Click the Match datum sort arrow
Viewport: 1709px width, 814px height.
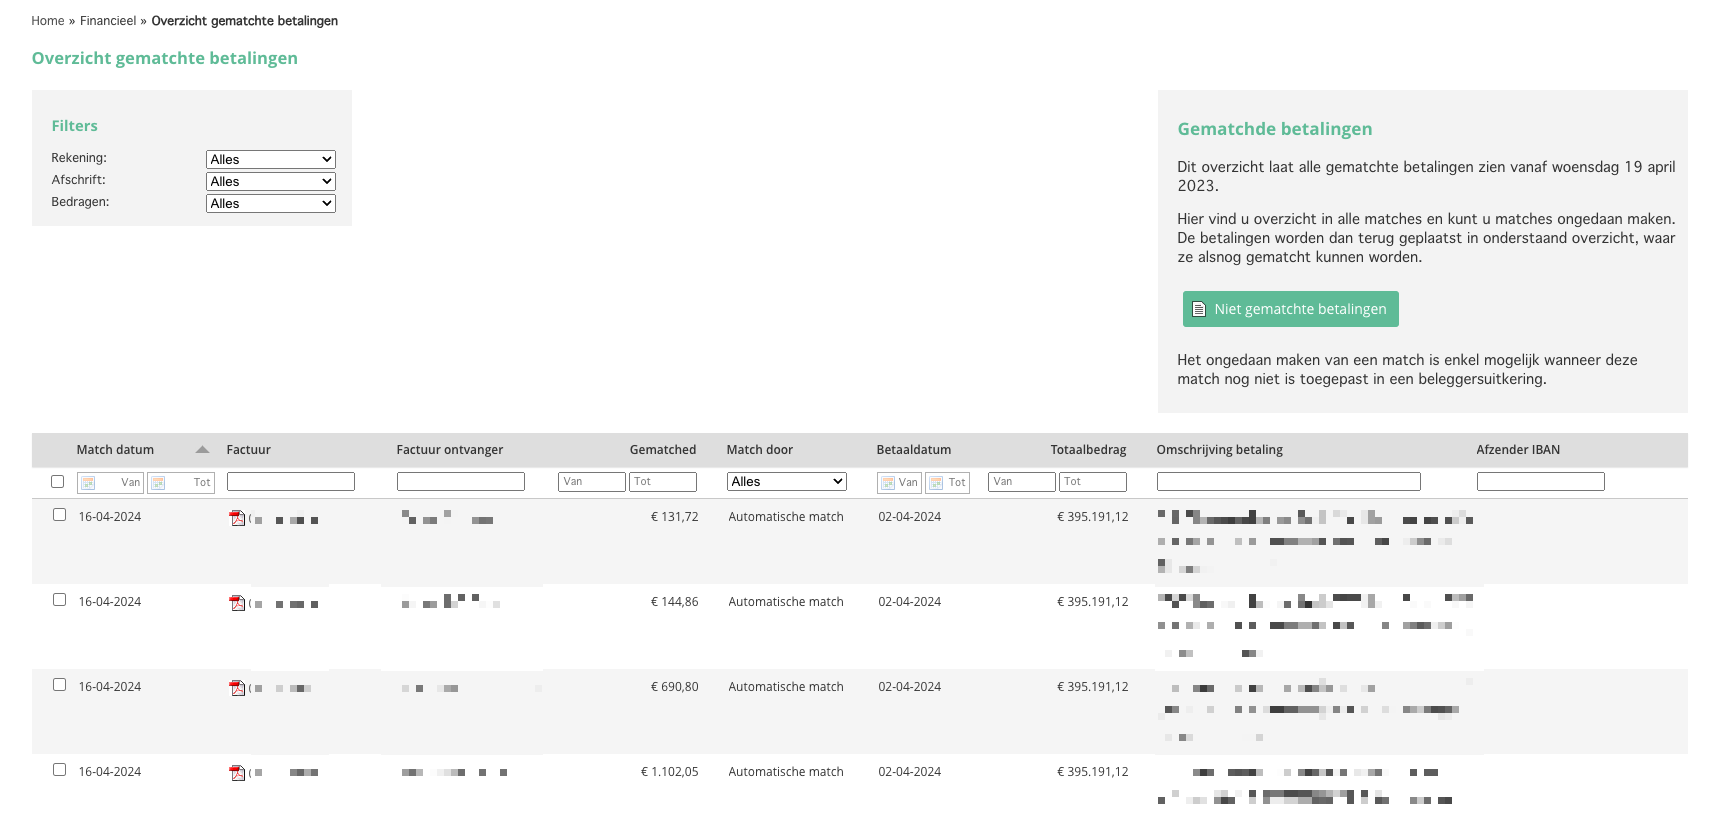click(202, 450)
